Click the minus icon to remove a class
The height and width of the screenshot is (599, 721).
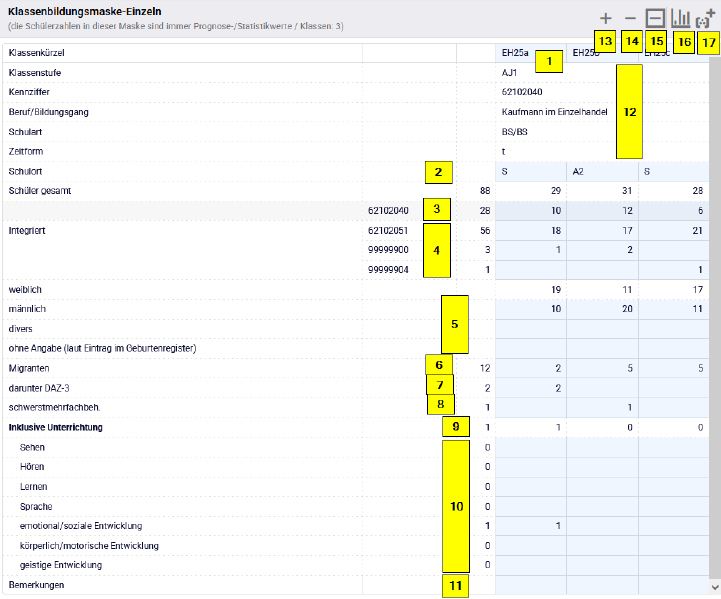[630, 18]
